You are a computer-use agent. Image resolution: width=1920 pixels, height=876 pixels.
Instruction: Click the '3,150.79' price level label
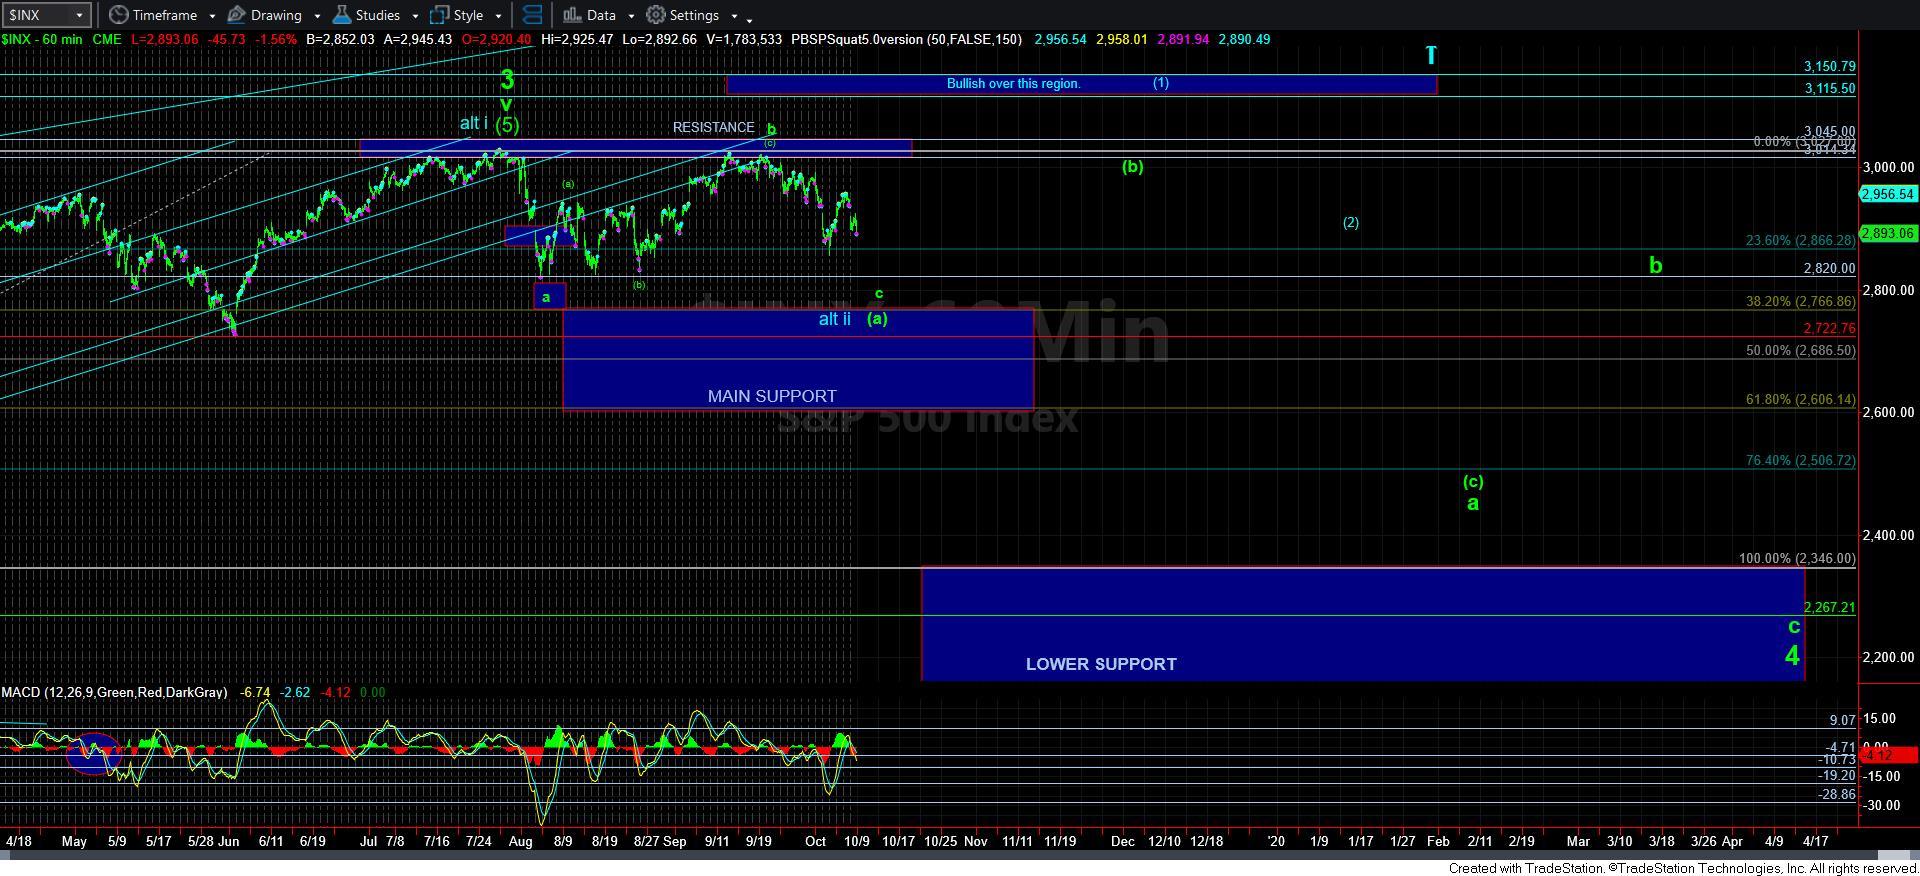1829,67
